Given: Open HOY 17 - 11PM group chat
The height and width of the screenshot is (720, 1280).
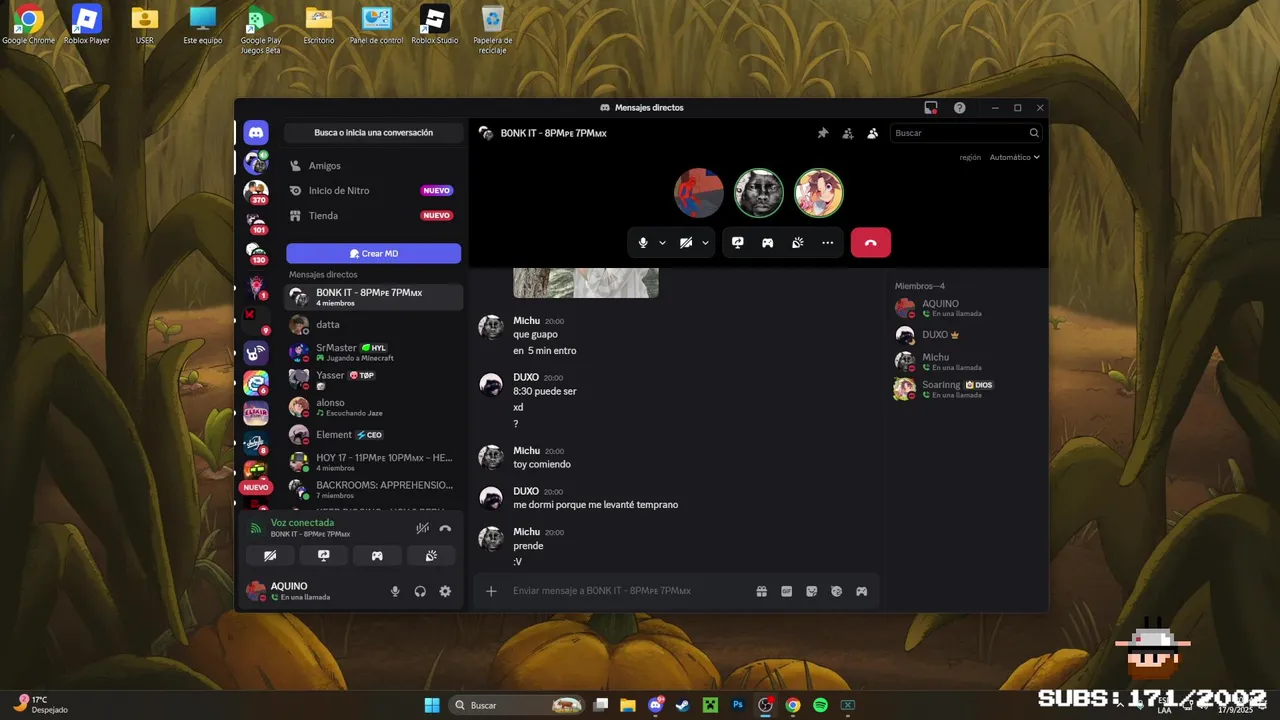Looking at the screenshot, I should coord(374,462).
